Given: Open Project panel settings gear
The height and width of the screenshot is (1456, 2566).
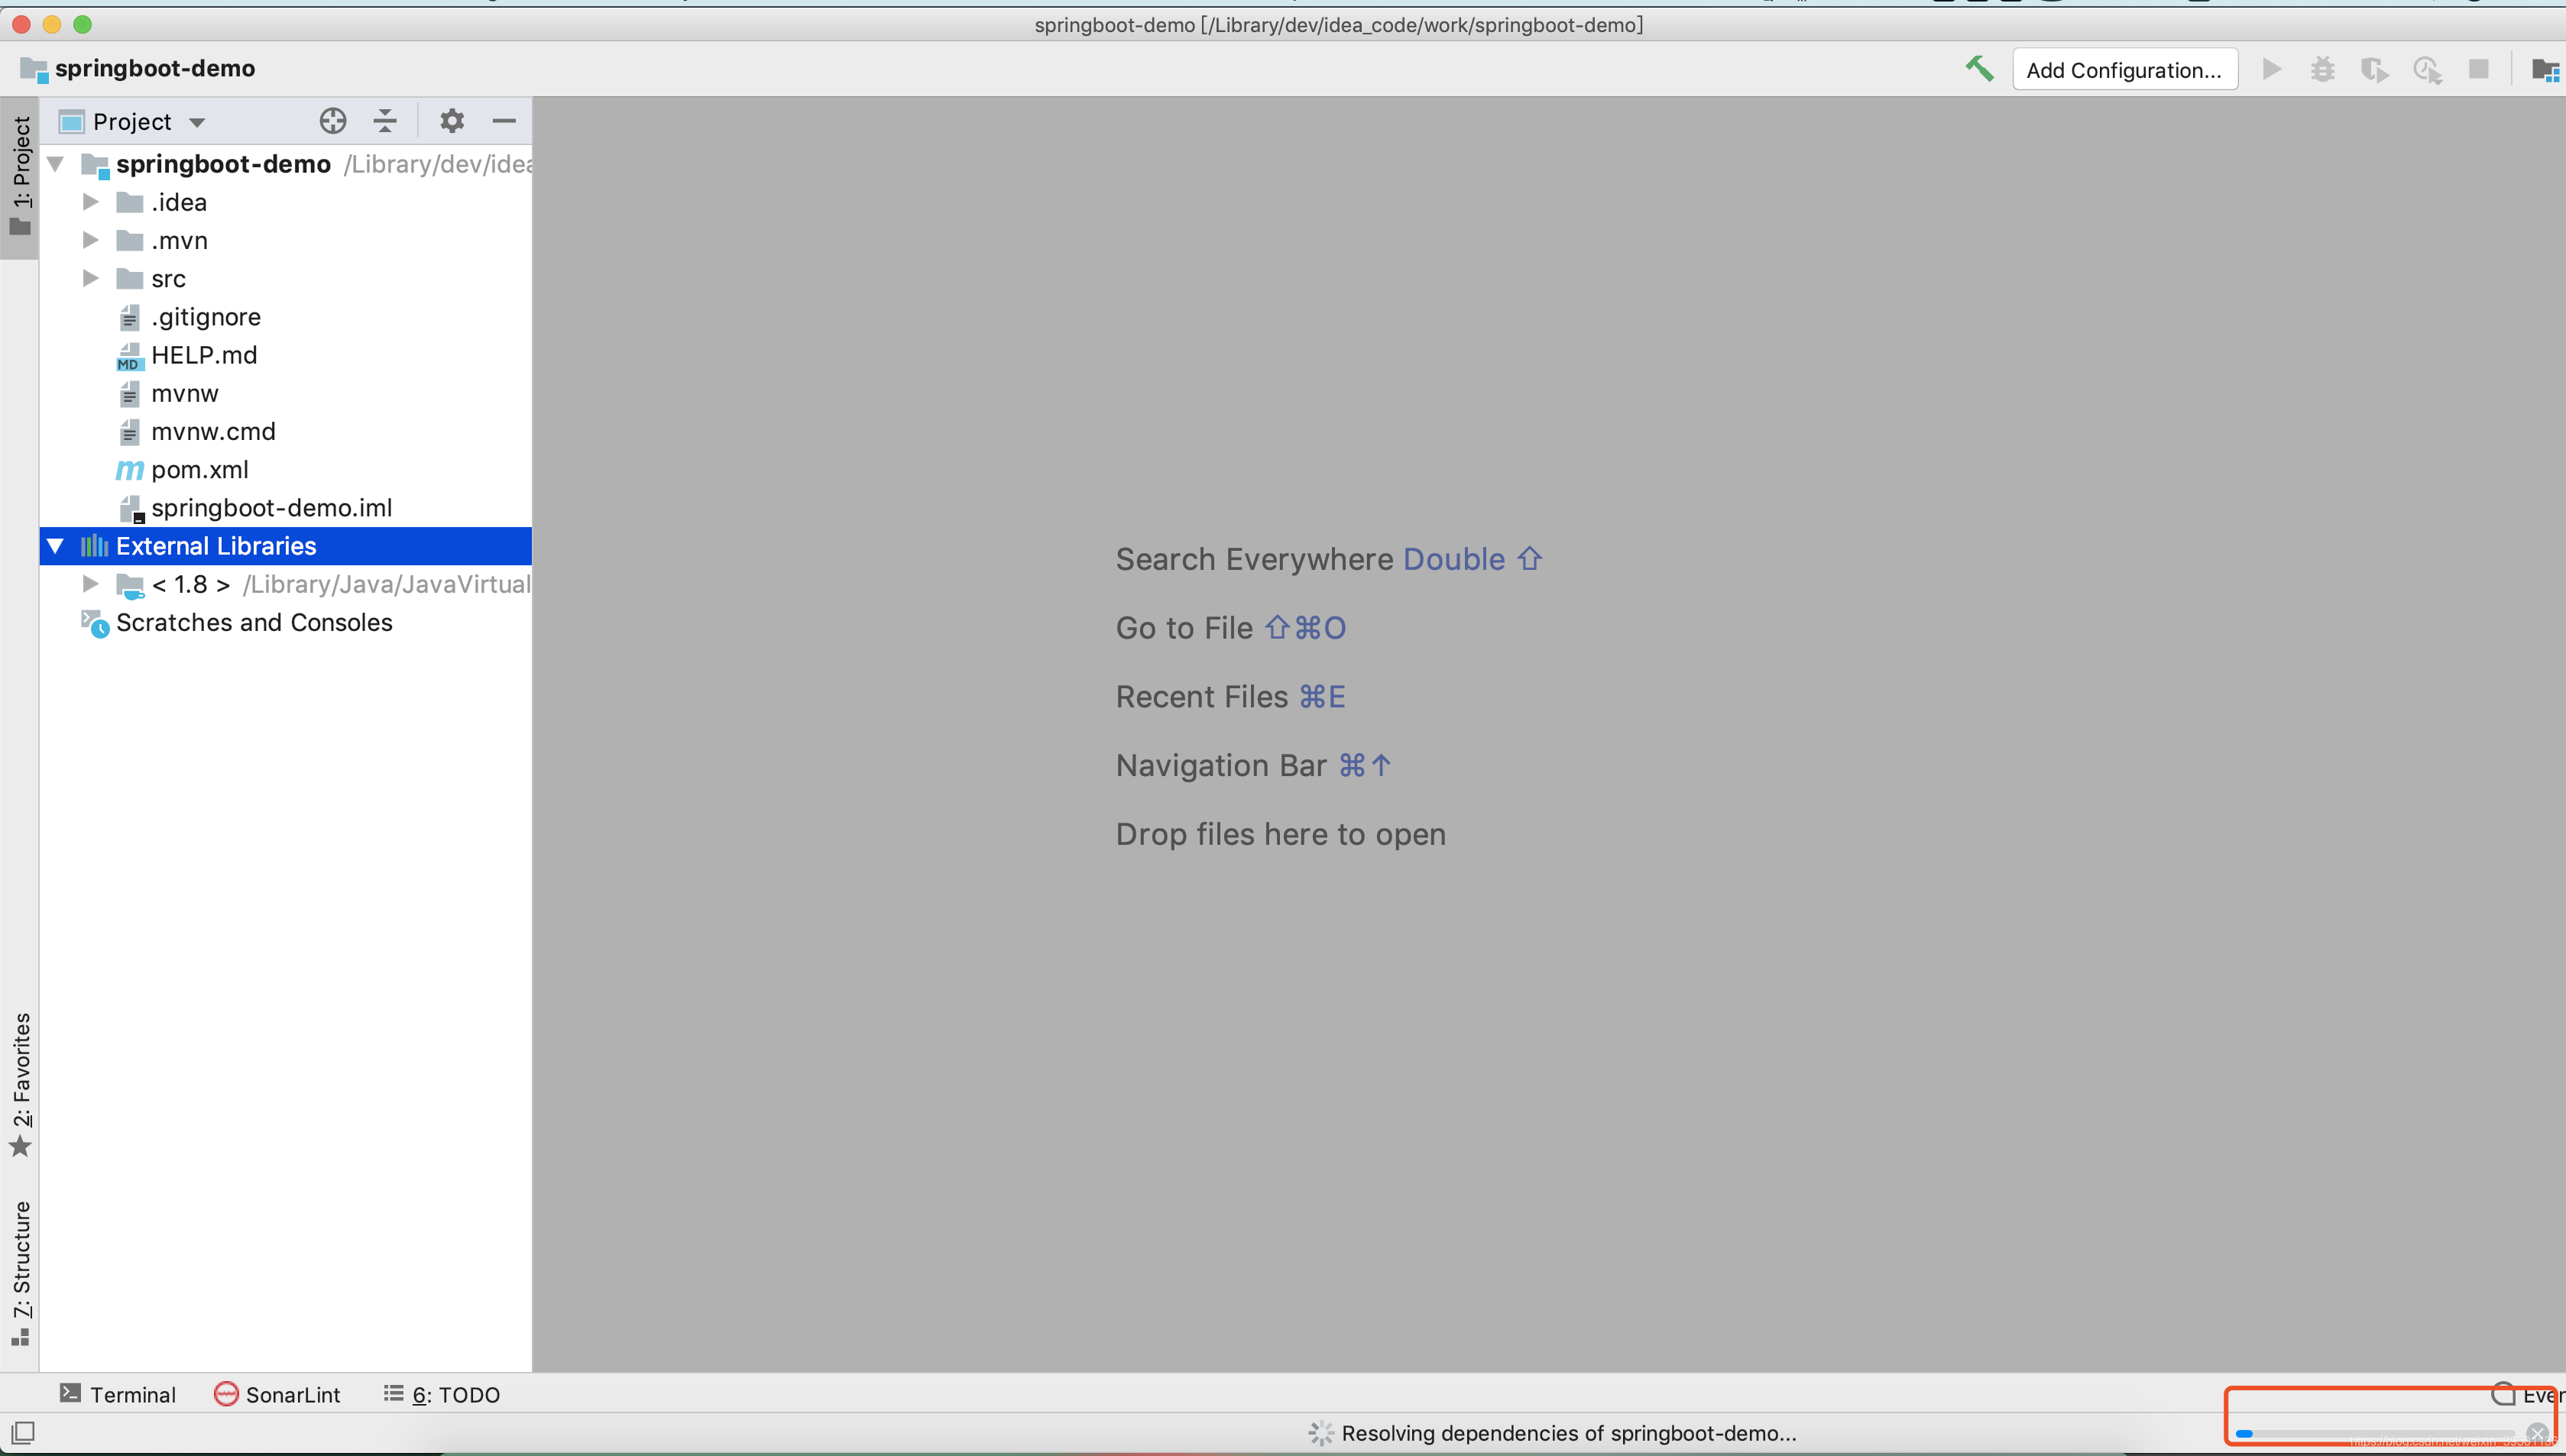Looking at the screenshot, I should 452,121.
